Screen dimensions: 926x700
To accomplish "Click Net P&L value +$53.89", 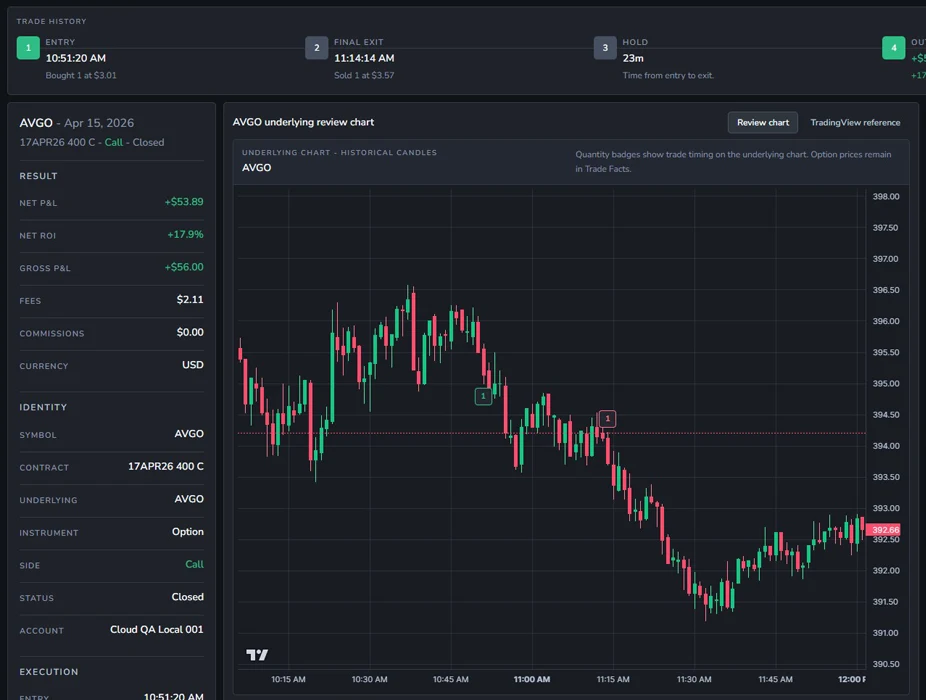I will click(x=184, y=202).
